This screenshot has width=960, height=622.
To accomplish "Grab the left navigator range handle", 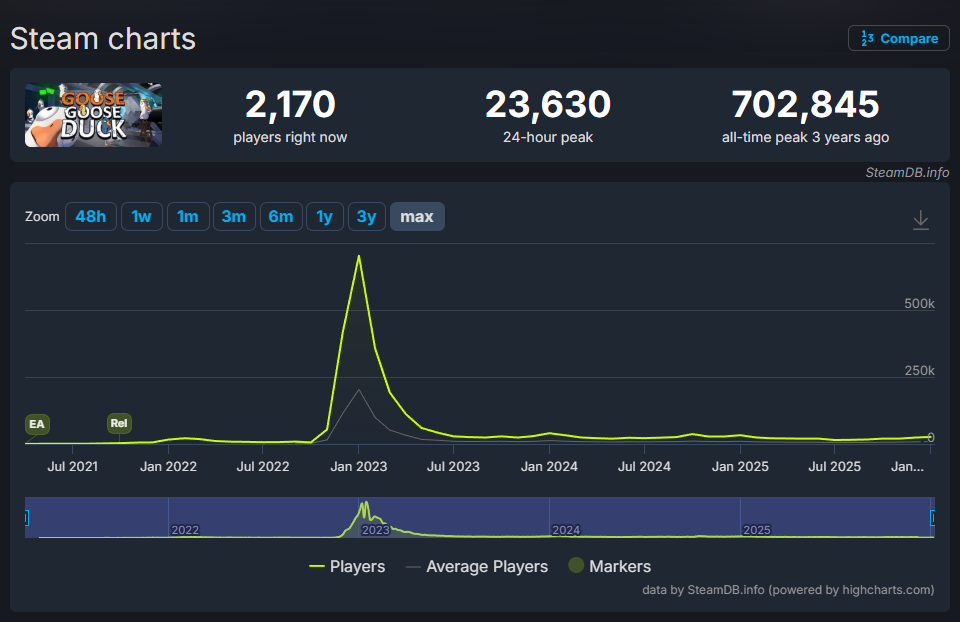I will (26, 517).
